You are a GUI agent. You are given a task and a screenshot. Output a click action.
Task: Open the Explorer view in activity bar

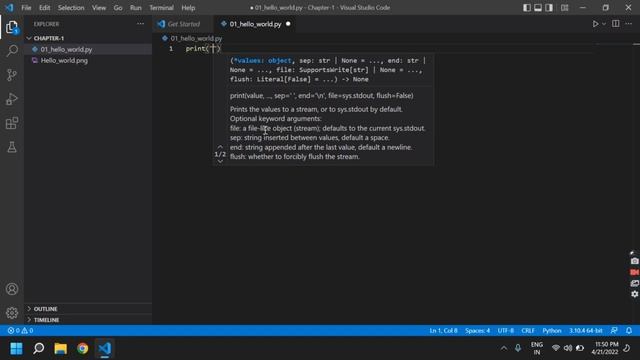(x=12, y=27)
